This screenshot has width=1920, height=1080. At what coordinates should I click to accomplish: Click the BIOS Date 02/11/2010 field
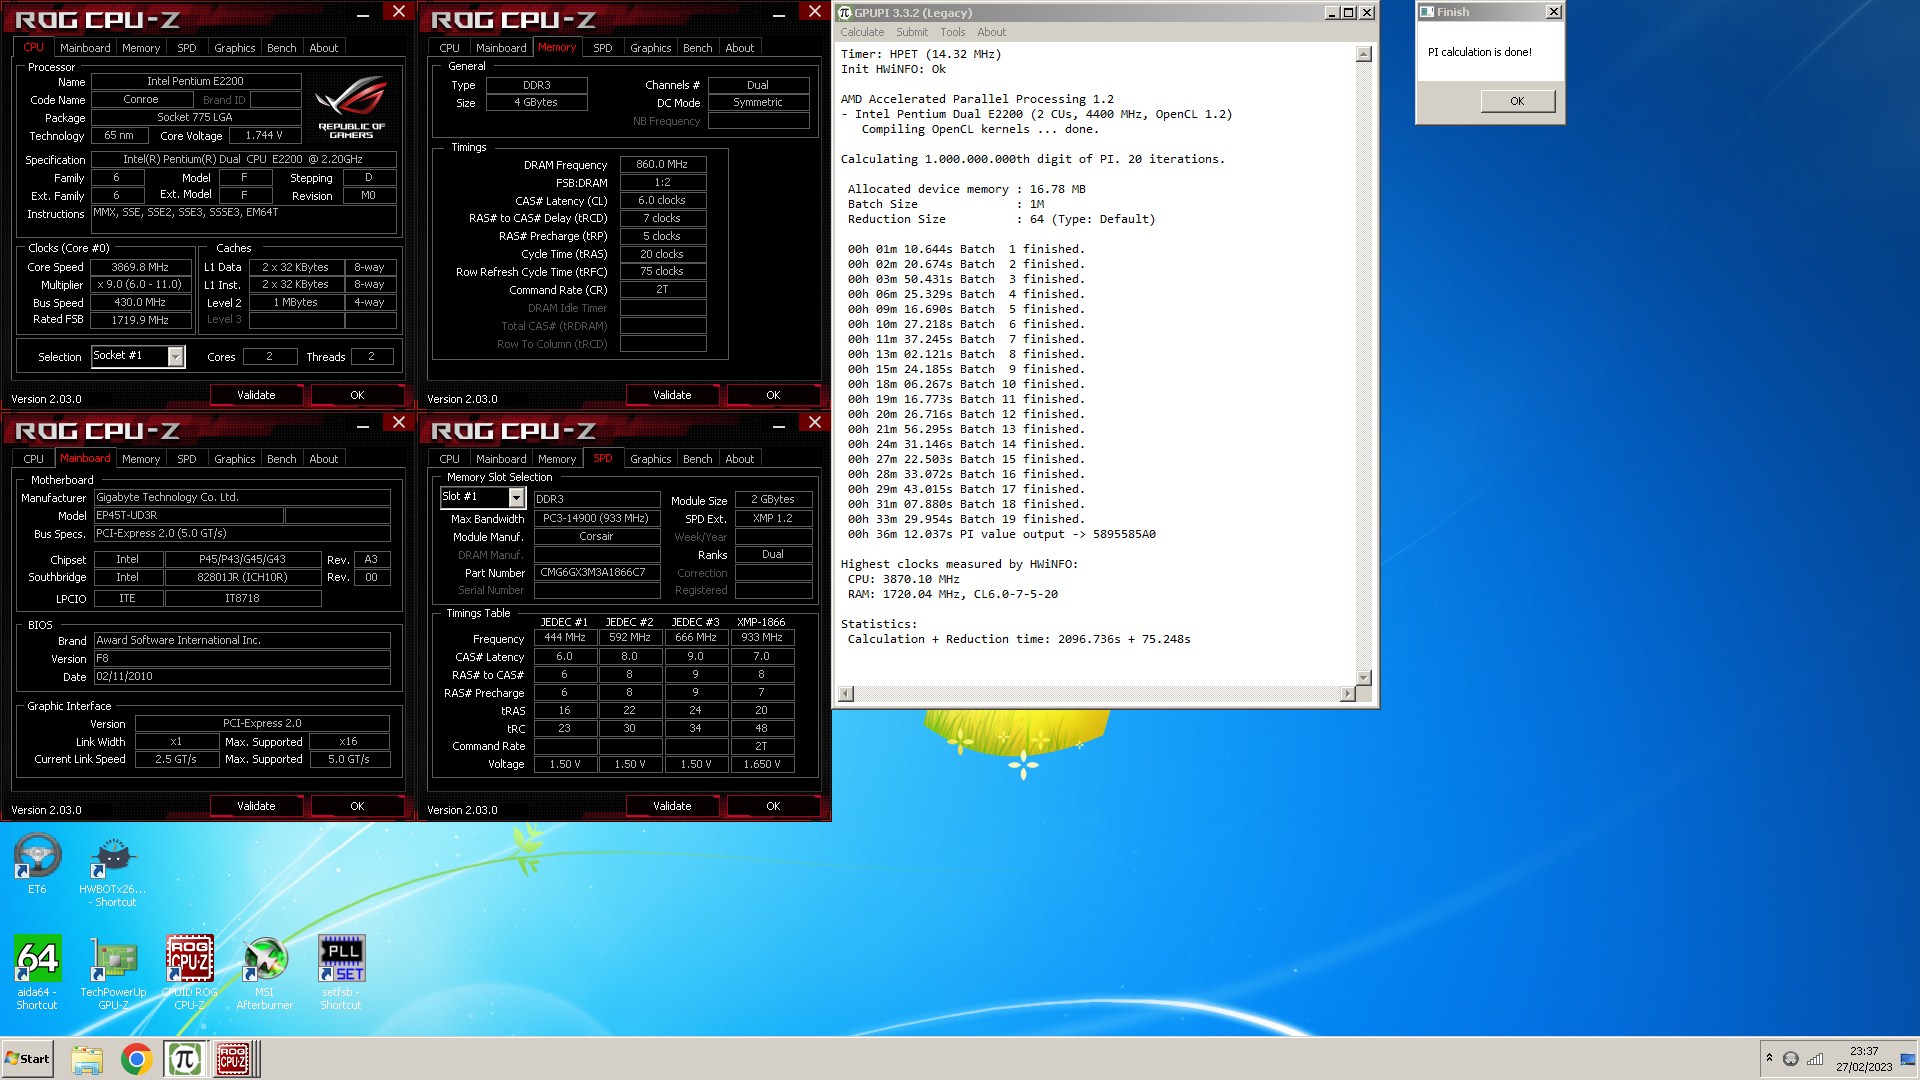pyautogui.click(x=241, y=677)
